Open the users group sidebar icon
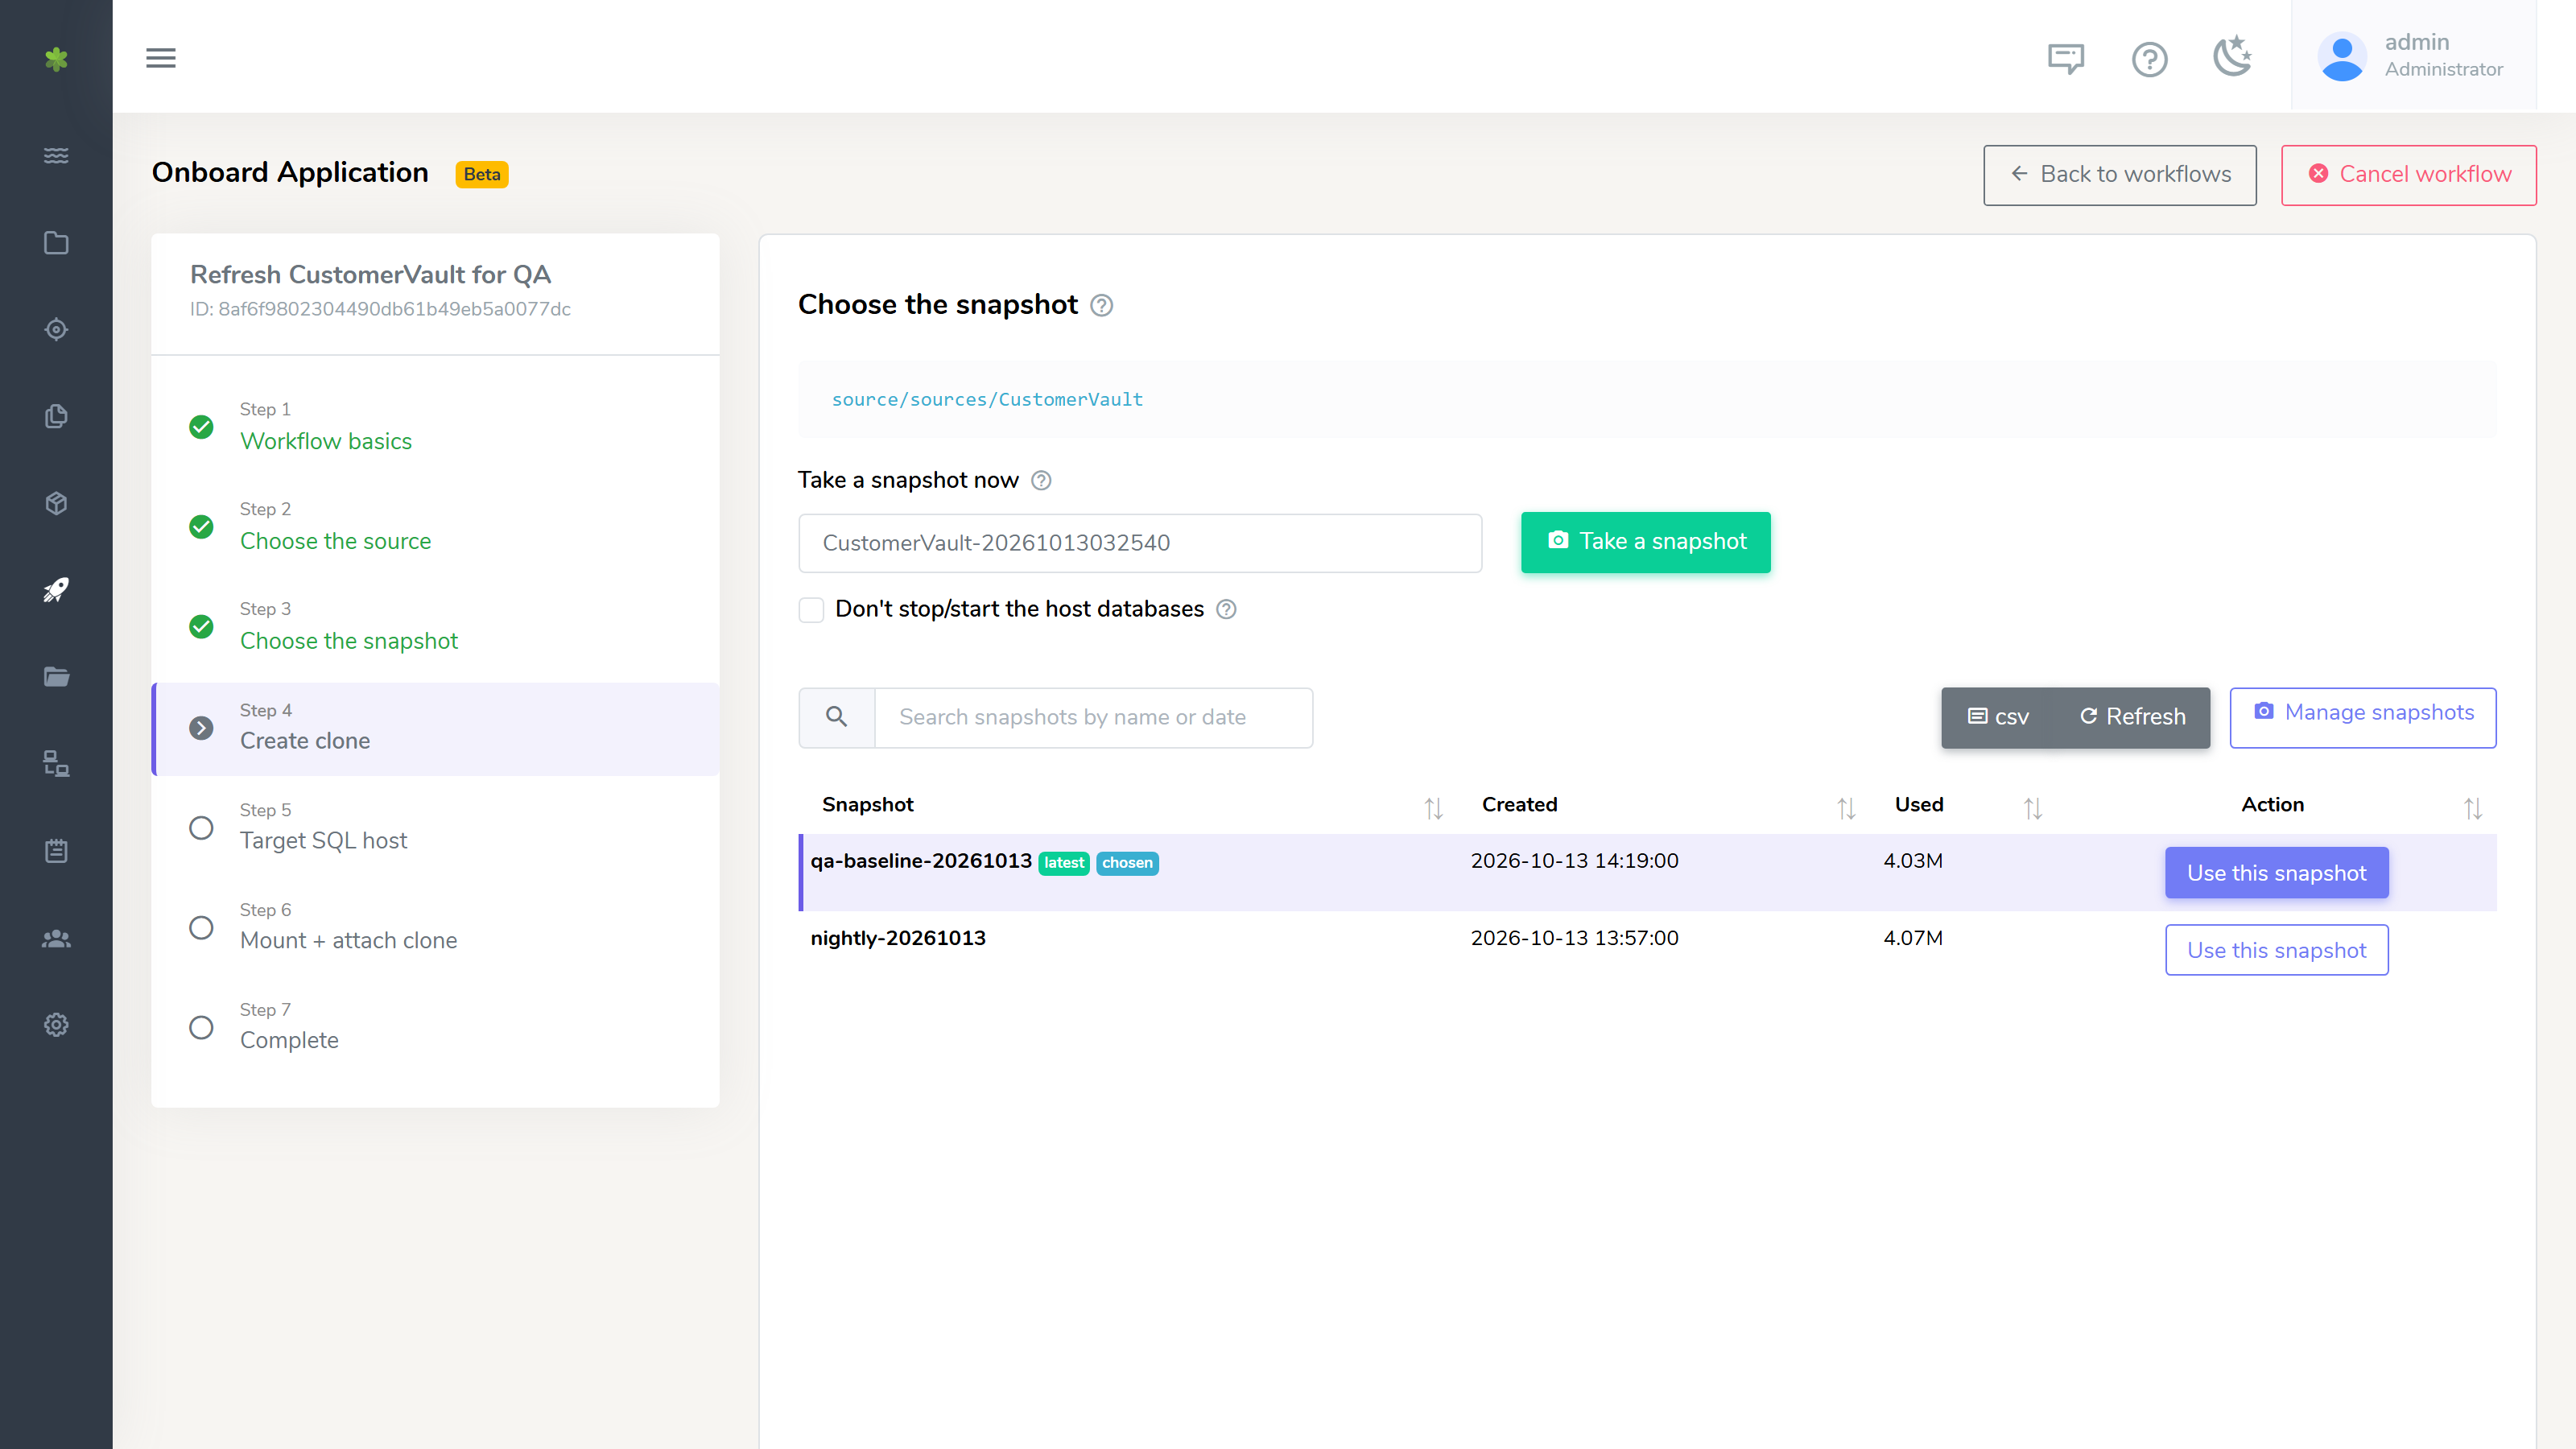This screenshot has width=2576, height=1449. pyautogui.click(x=56, y=938)
